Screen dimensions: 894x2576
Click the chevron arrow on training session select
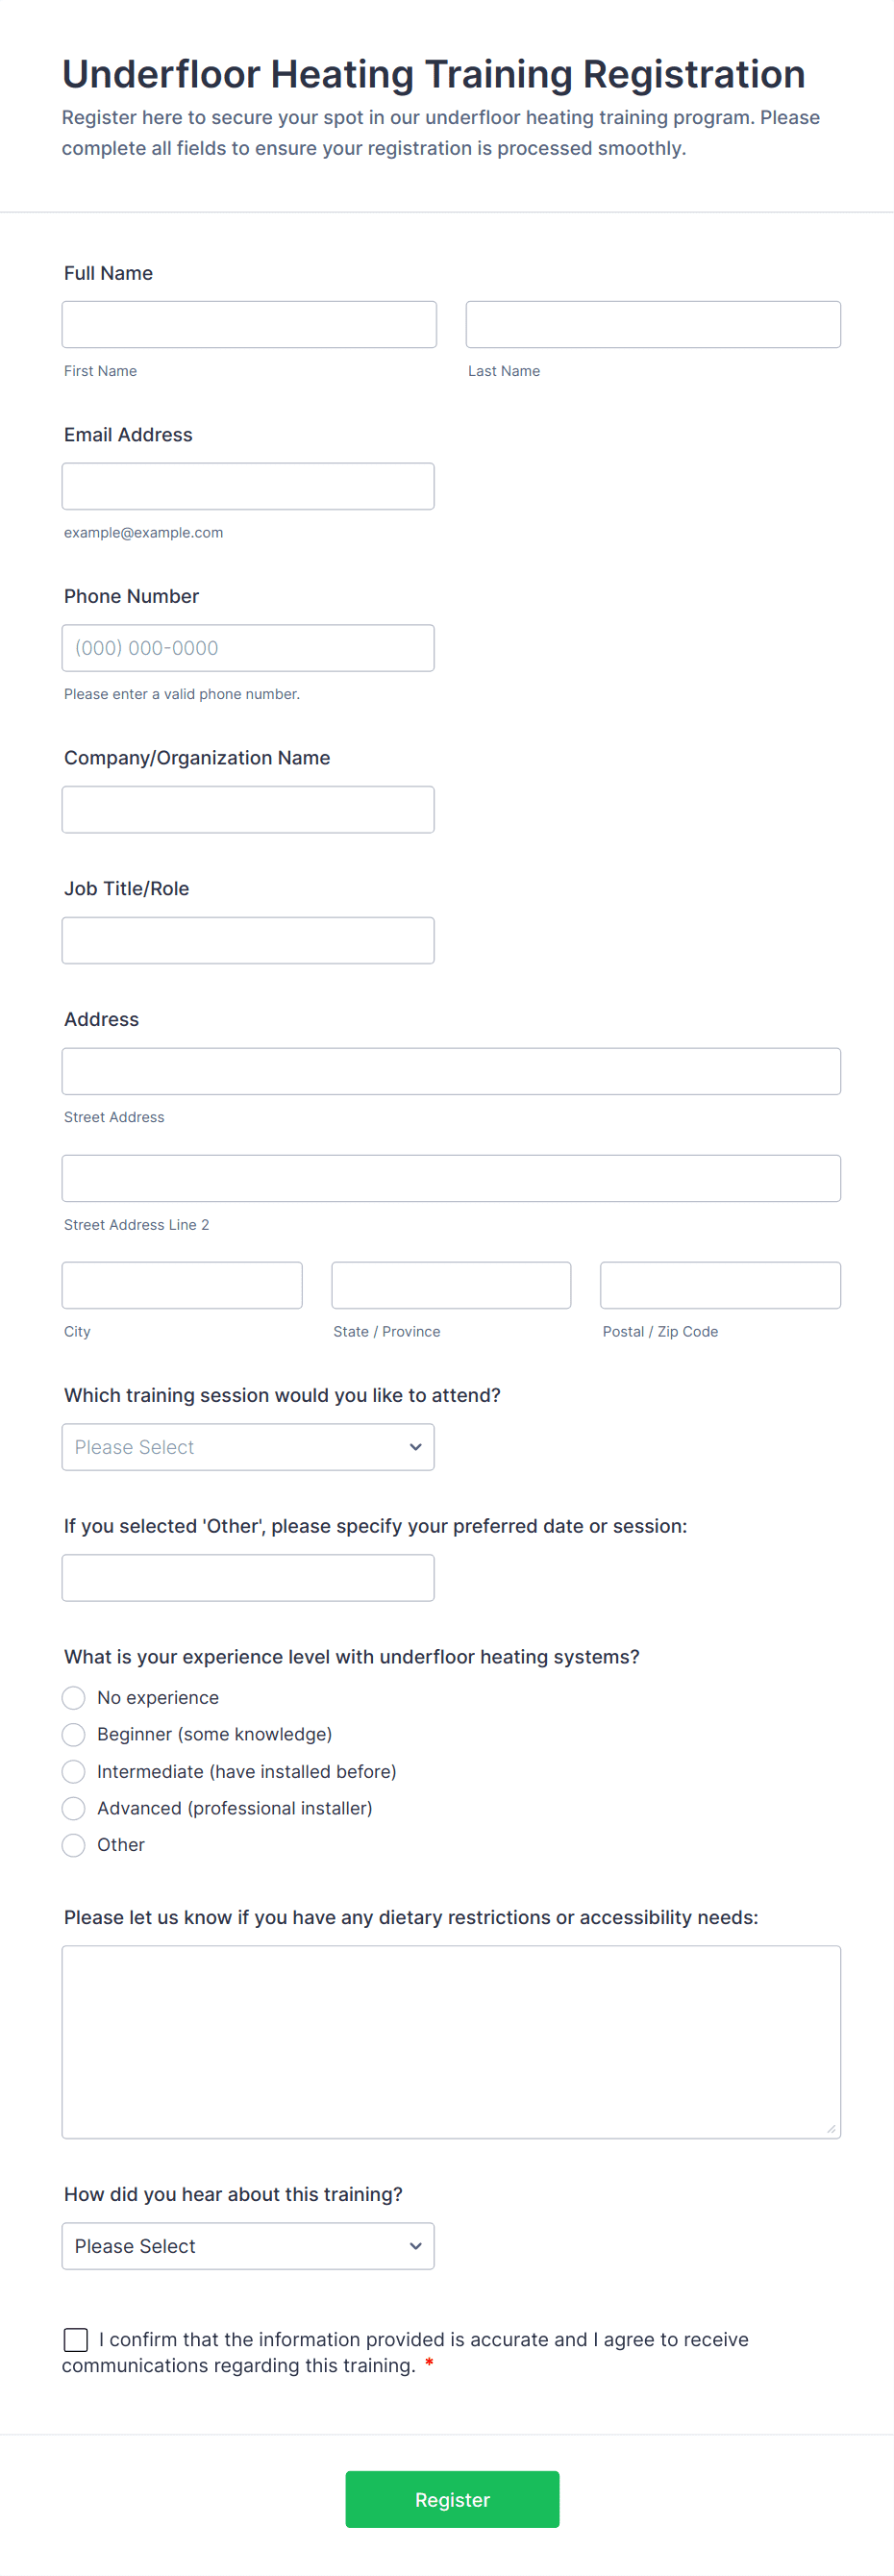[415, 1447]
